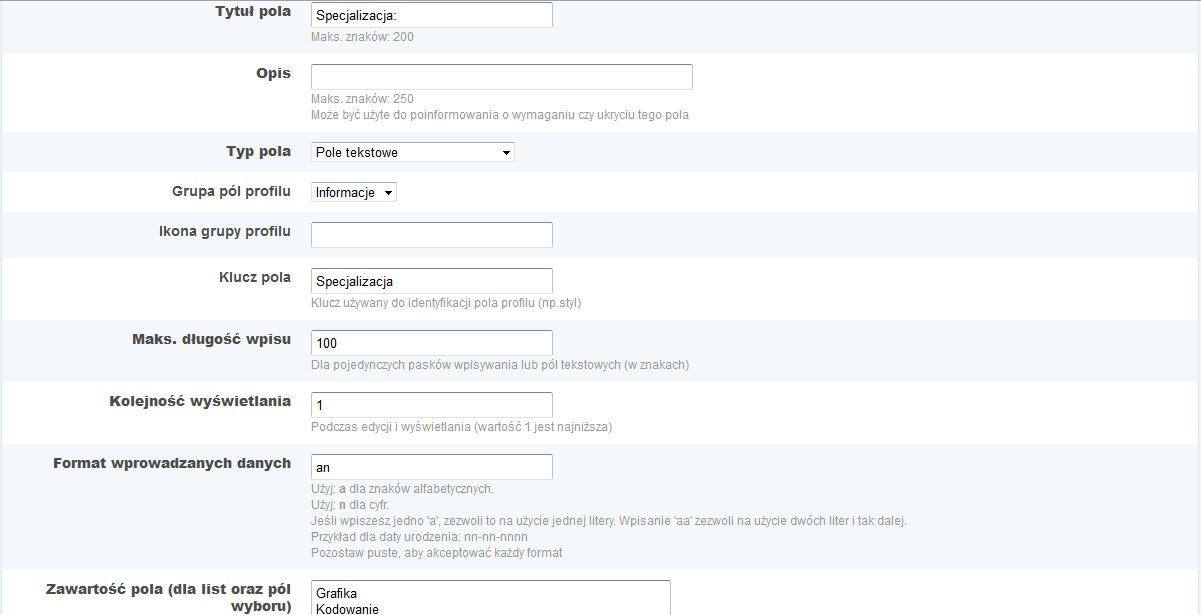Click the "Kolejność wyświetlania" label

tap(200, 401)
